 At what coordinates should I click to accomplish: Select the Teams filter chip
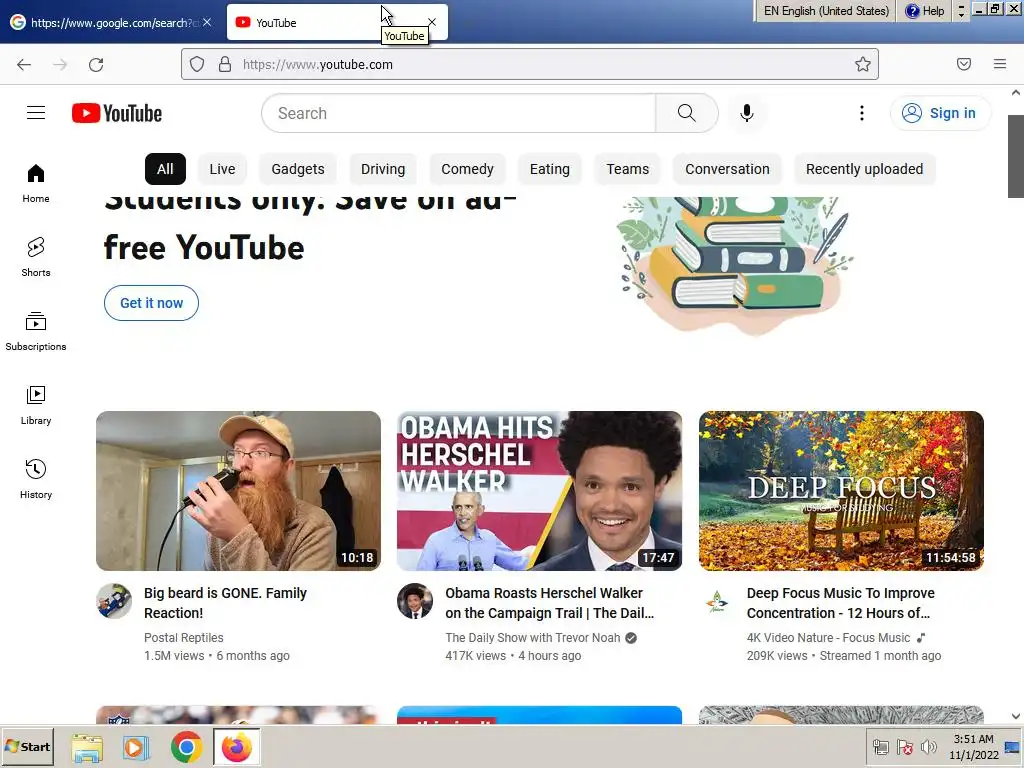pos(628,169)
